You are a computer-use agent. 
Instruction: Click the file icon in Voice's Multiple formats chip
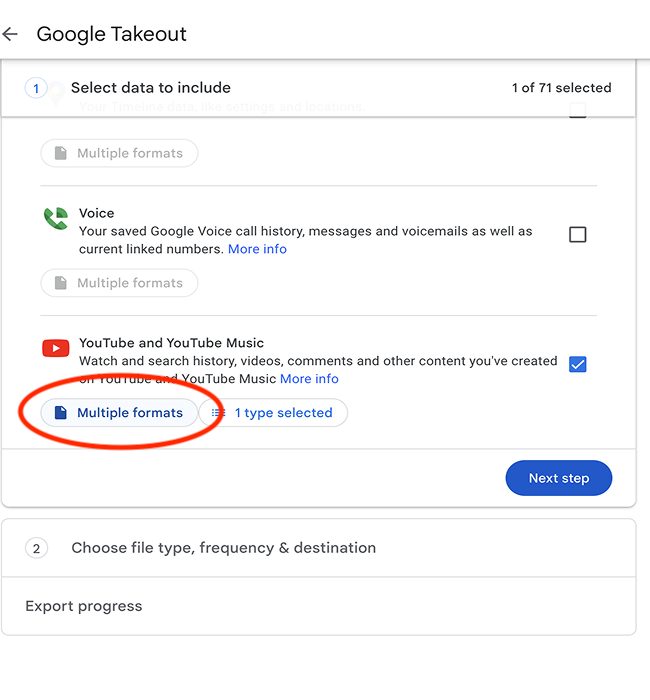point(61,283)
